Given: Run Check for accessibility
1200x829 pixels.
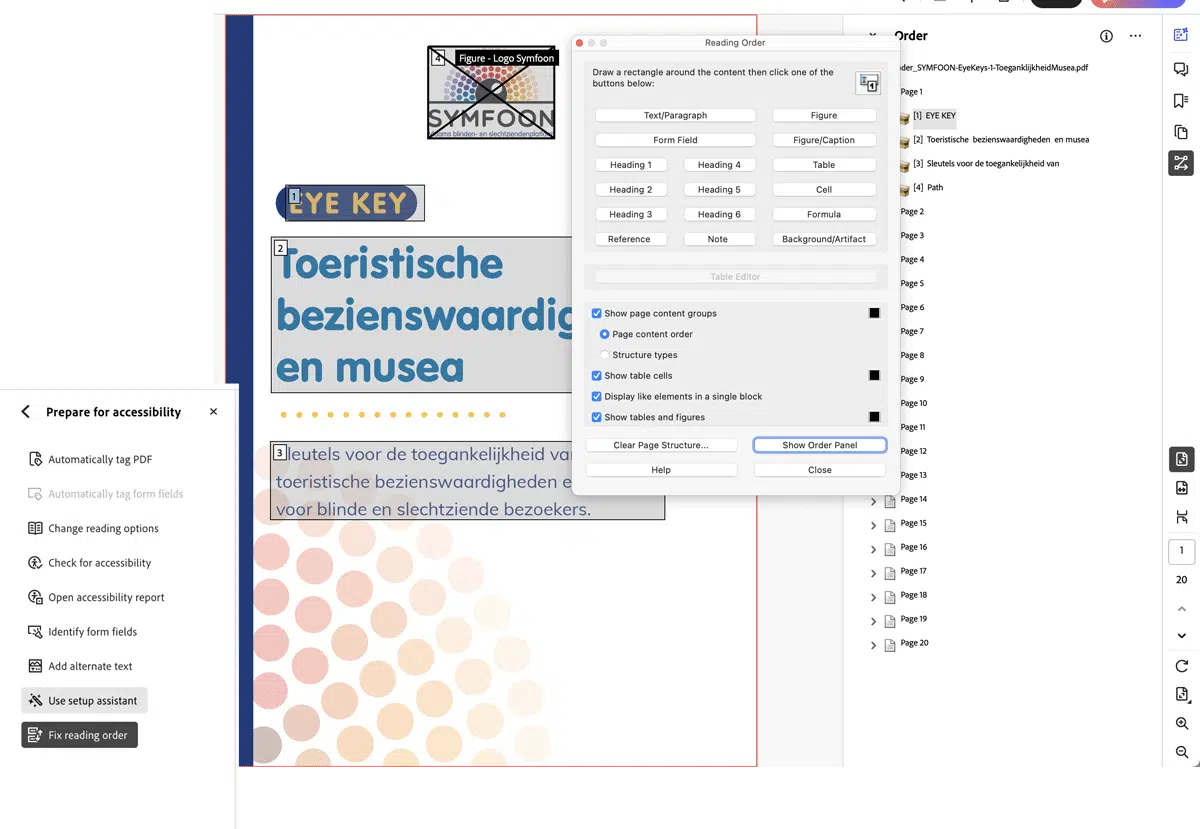Looking at the screenshot, I should point(89,563).
